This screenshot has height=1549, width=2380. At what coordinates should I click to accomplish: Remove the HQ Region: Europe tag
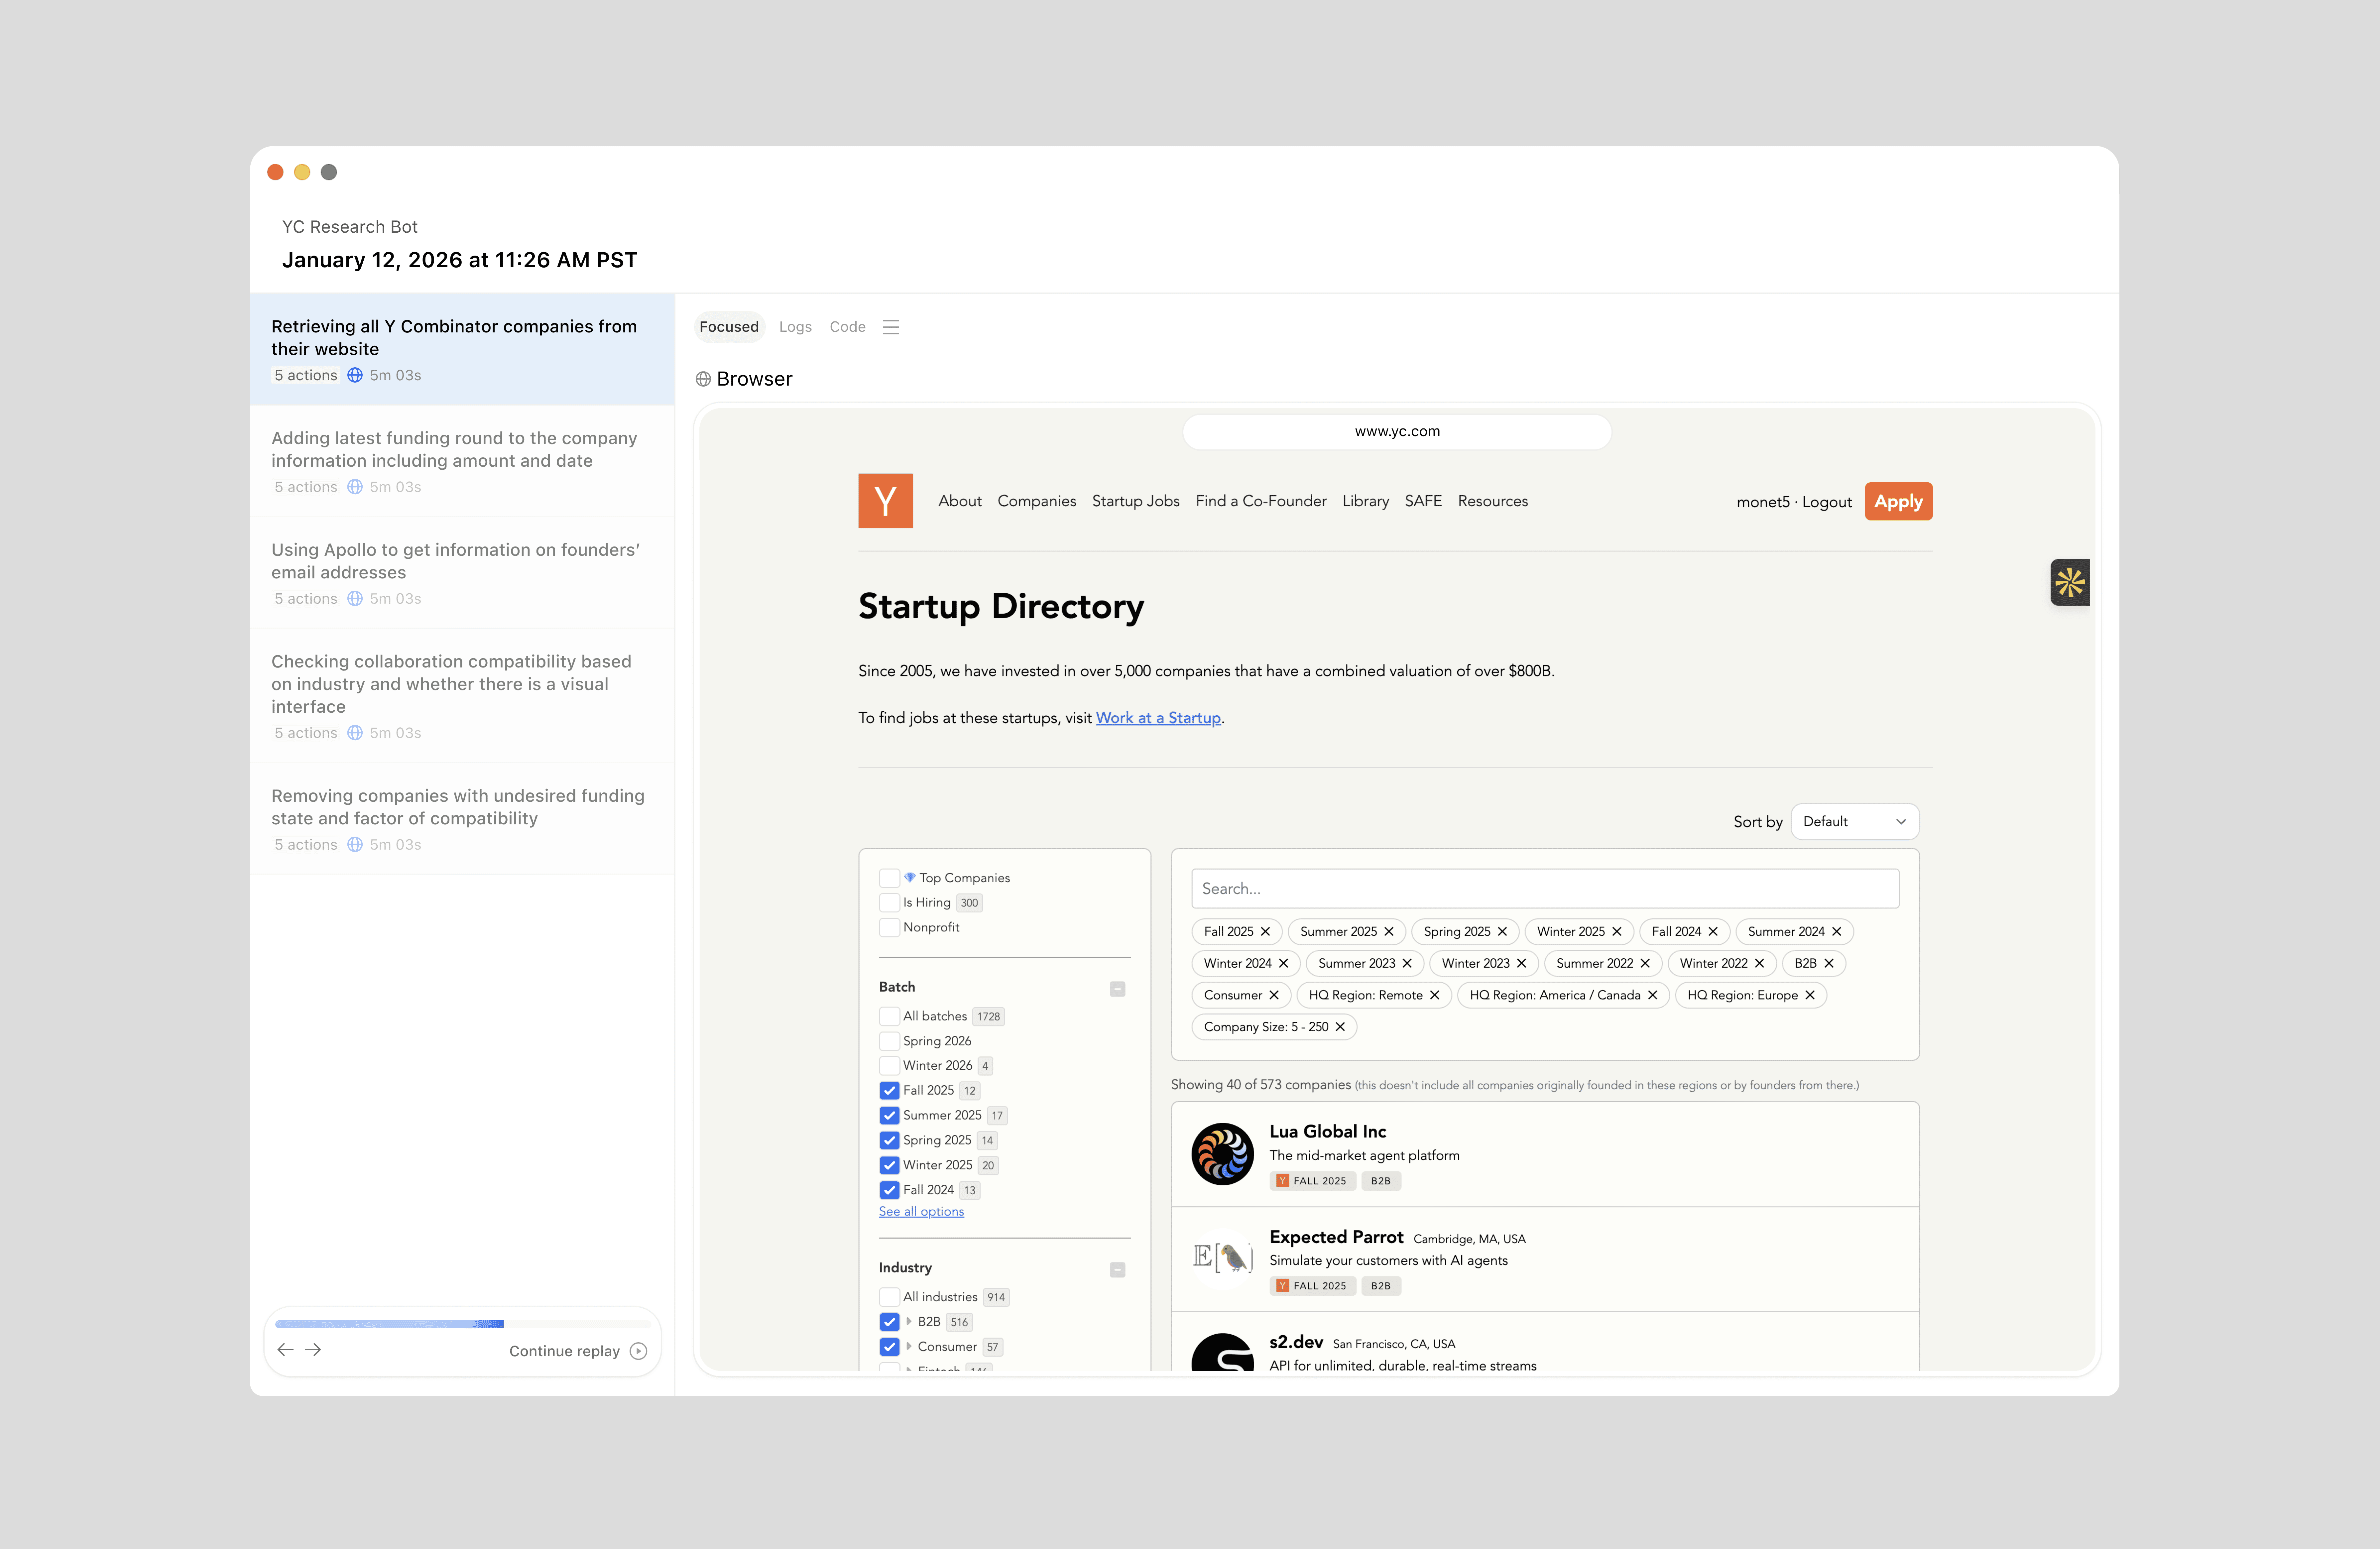click(1810, 995)
